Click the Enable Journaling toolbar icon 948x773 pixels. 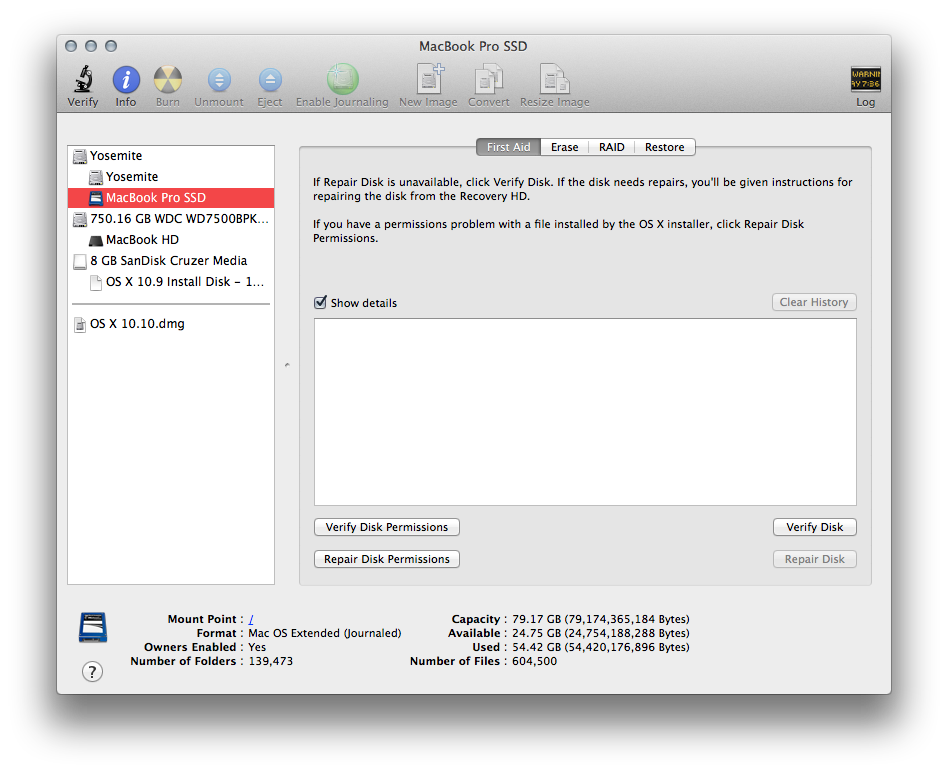click(342, 79)
